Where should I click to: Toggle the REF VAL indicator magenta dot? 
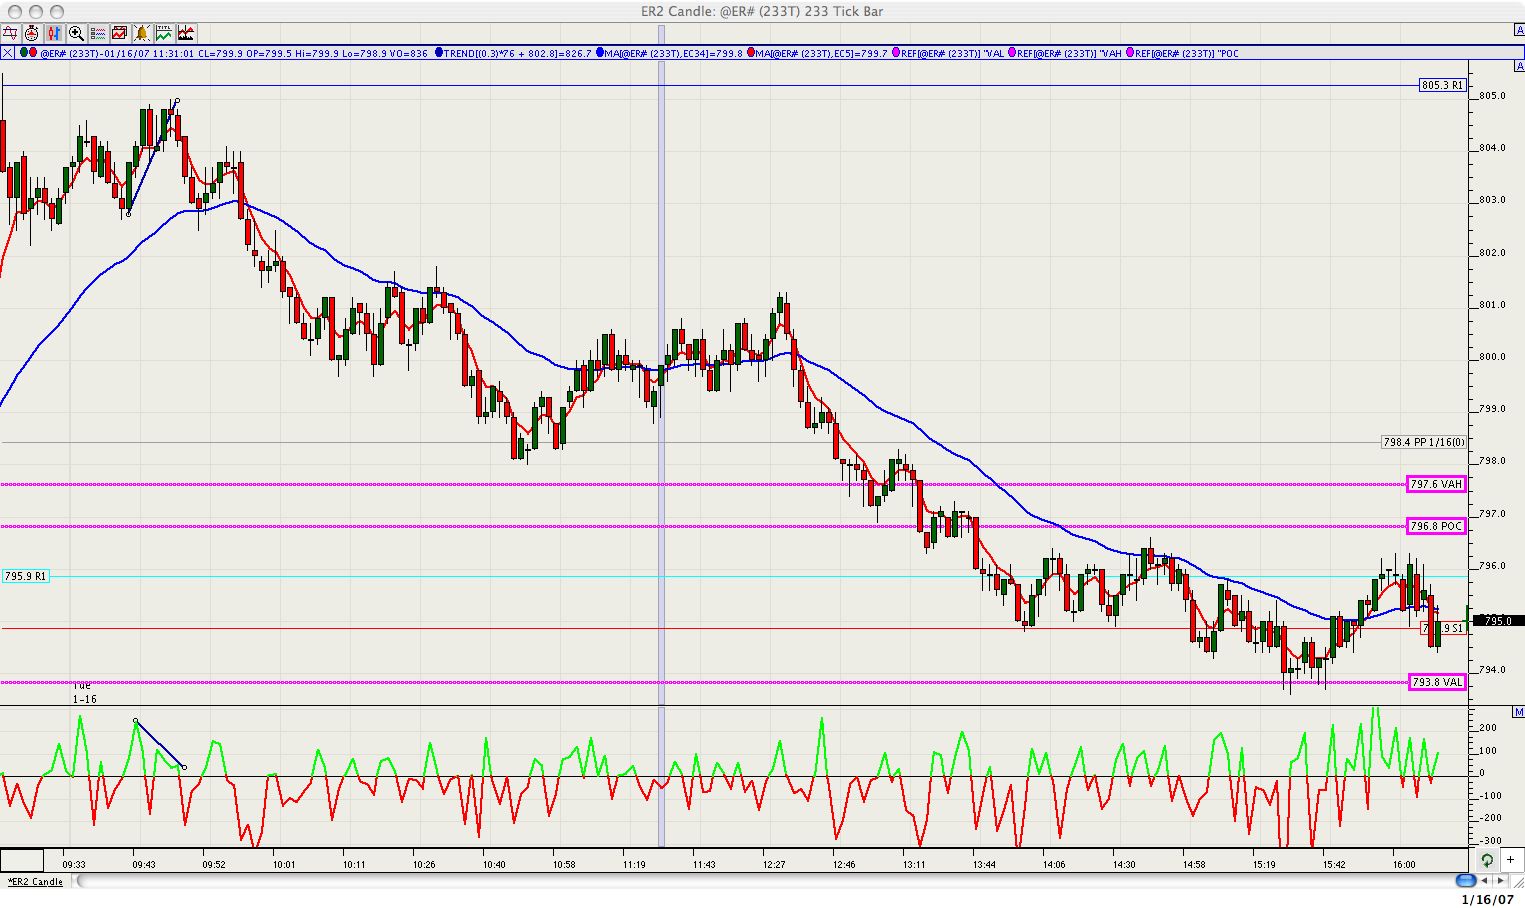[x=896, y=53]
